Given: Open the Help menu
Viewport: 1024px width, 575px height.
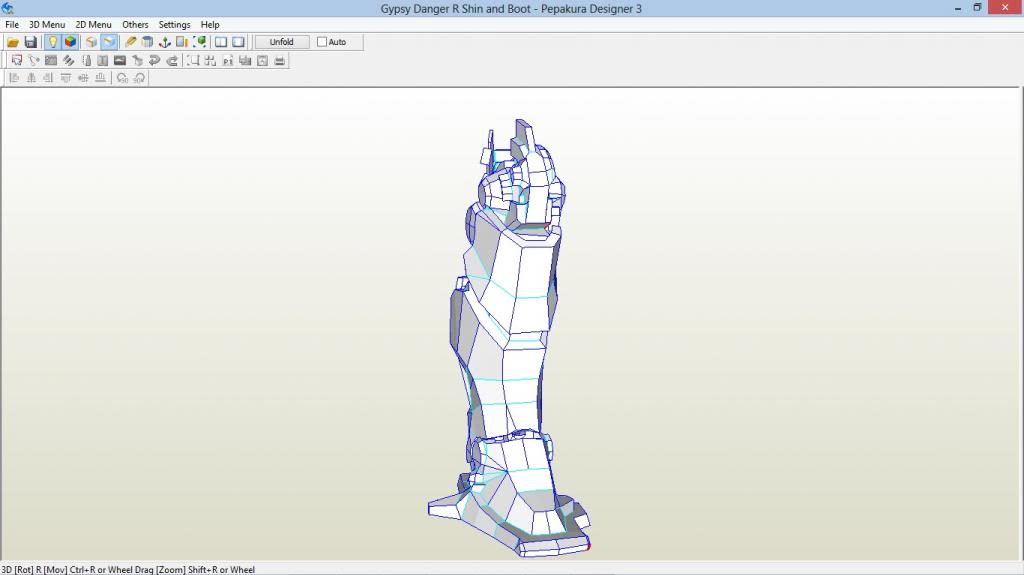Looking at the screenshot, I should click(x=210, y=25).
